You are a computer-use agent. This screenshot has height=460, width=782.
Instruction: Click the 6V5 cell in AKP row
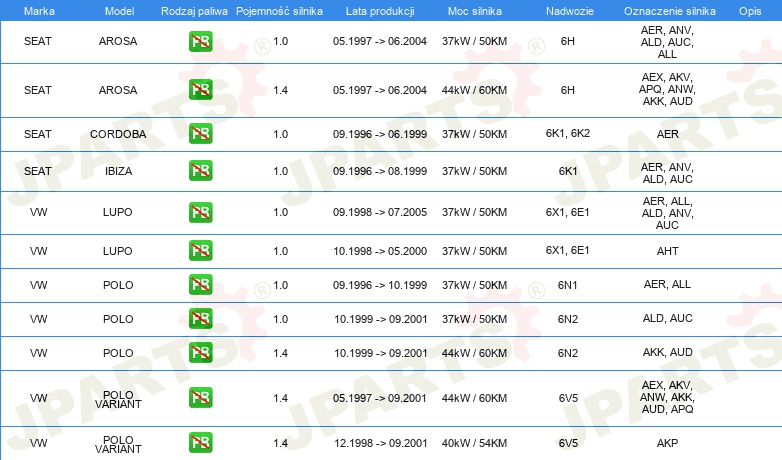[x=568, y=443]
